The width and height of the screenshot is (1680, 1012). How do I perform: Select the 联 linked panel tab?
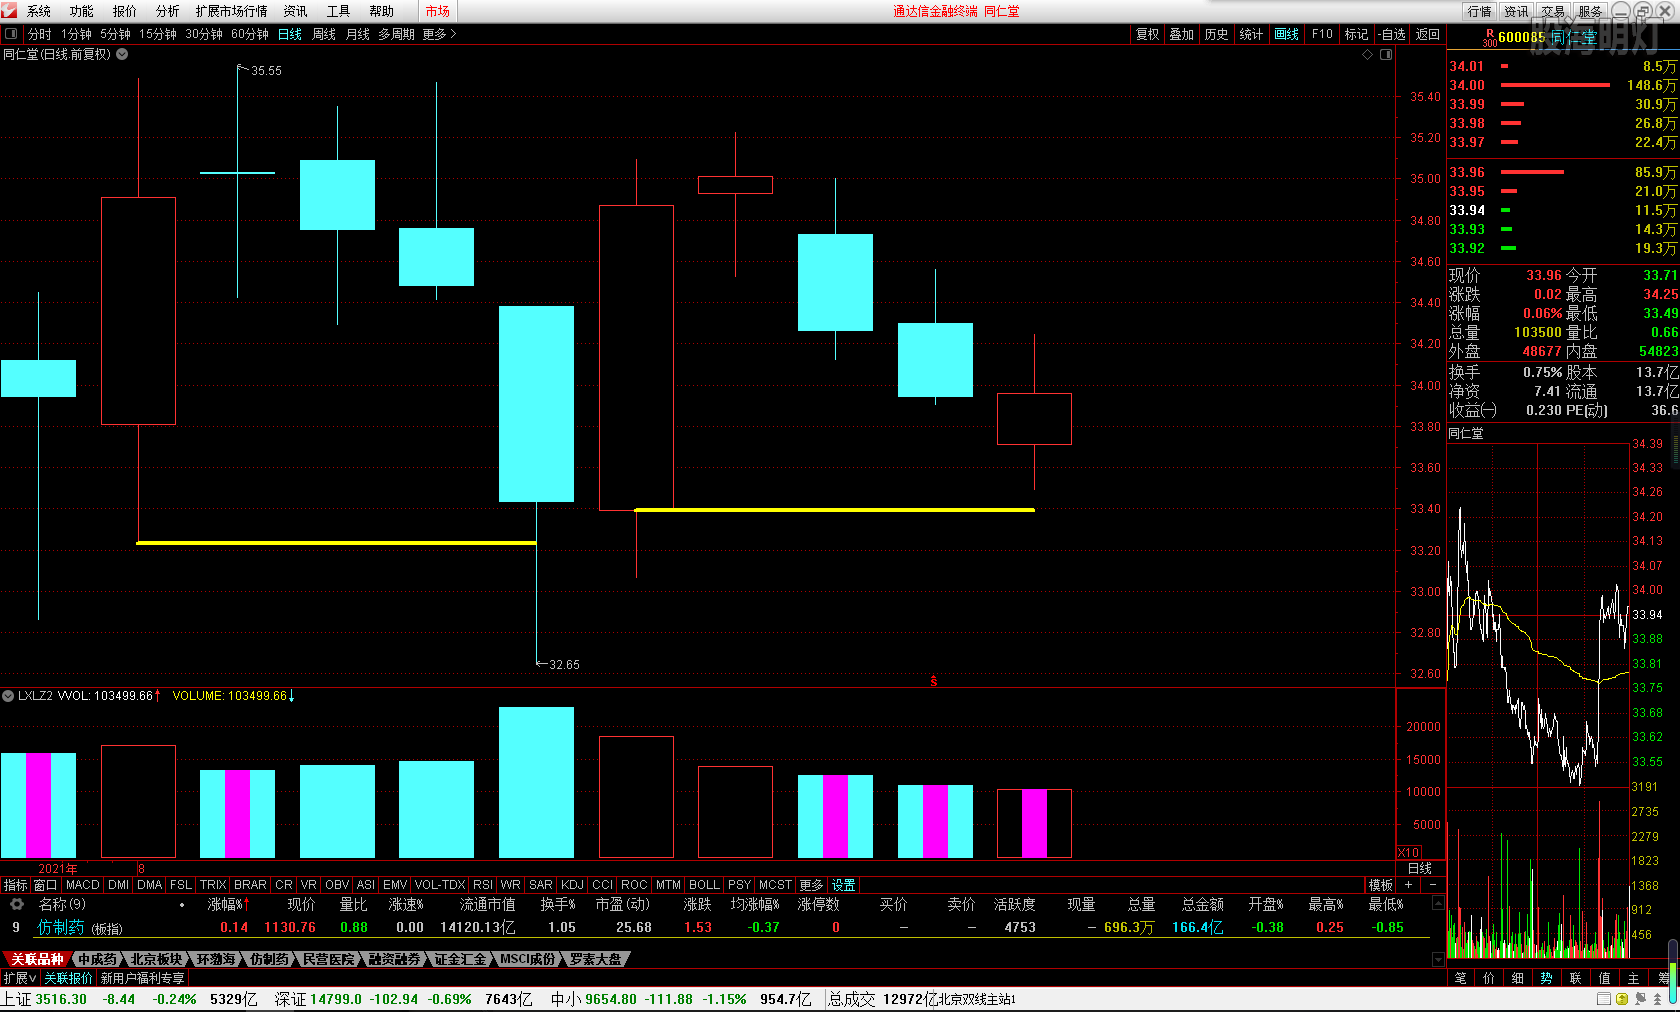coord(1576,978)
